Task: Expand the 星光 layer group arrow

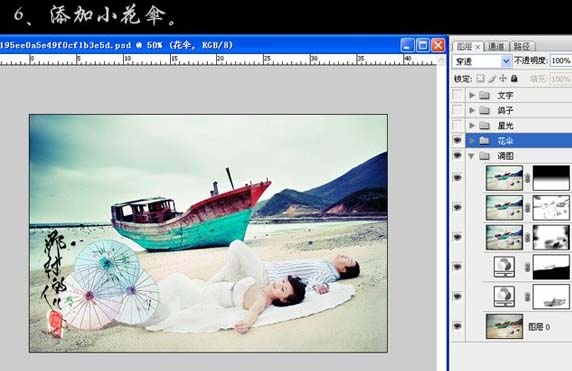Action: coord(472,125)
